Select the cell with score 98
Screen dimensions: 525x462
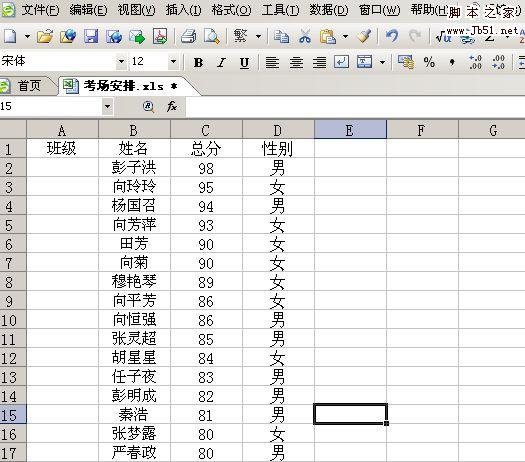(206, 167)
